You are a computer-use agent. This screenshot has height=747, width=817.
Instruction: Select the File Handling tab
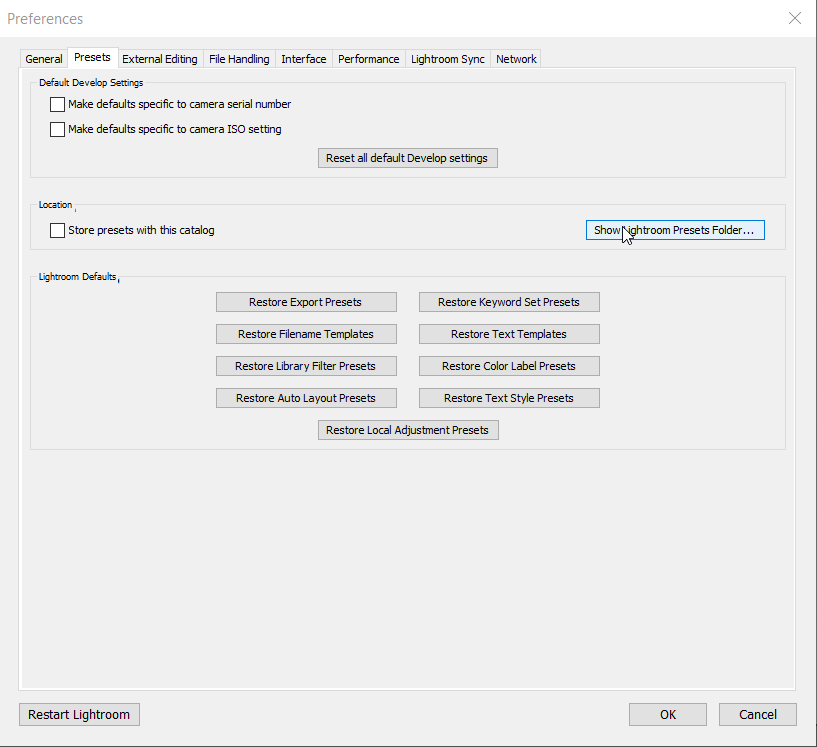point(239,58)
